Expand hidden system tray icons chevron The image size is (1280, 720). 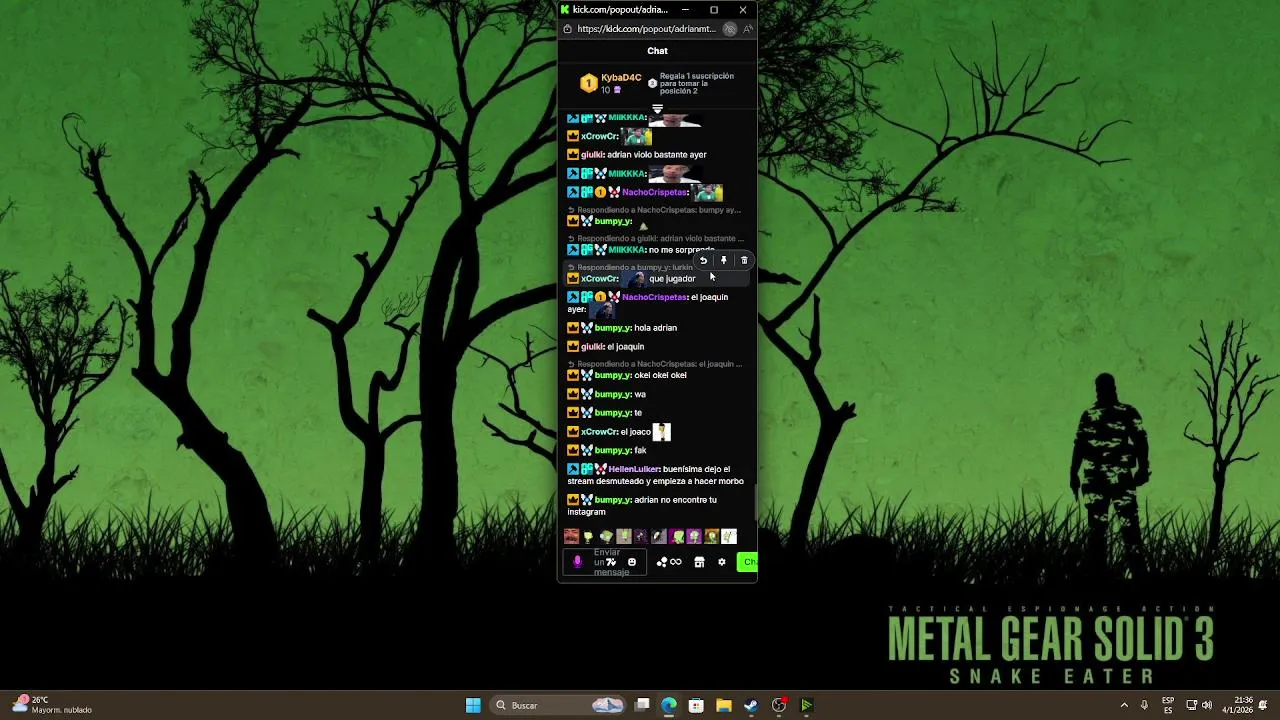click(1124, 705)
